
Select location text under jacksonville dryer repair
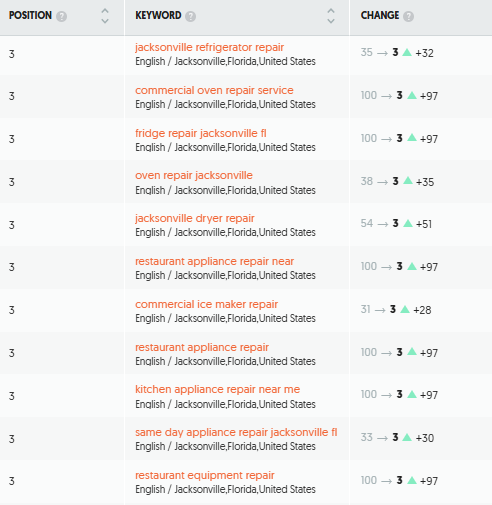pyautogui.click(x=225, y=232)
